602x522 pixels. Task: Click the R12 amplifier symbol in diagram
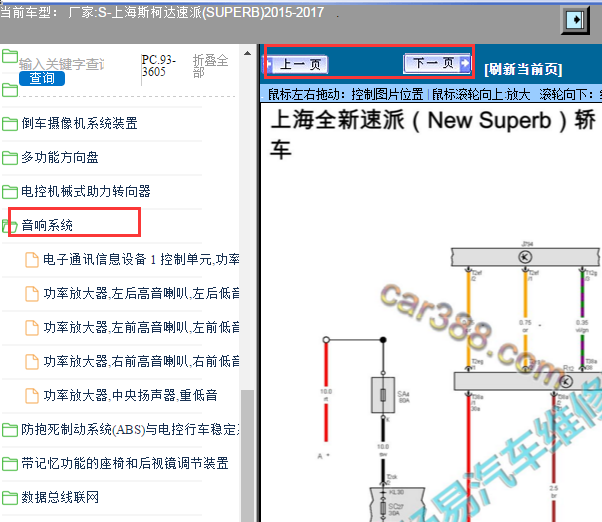[566, 381]
